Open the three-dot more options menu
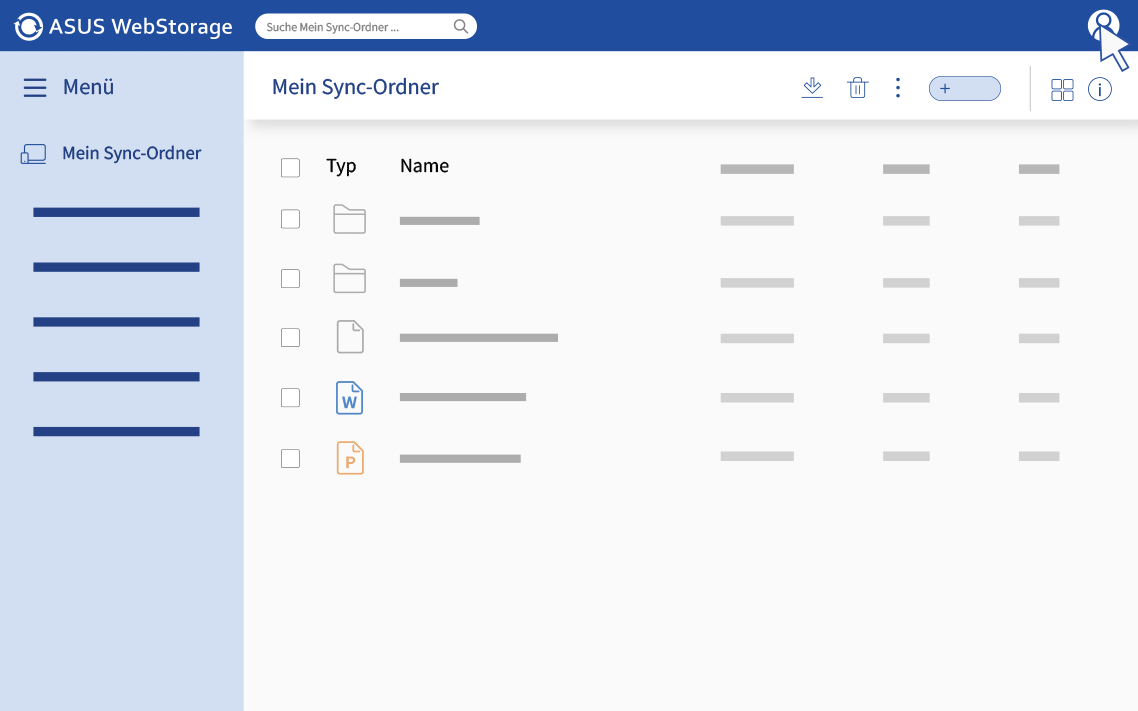The width and height of the screenshot is (1138, 711). click(898, 88)
